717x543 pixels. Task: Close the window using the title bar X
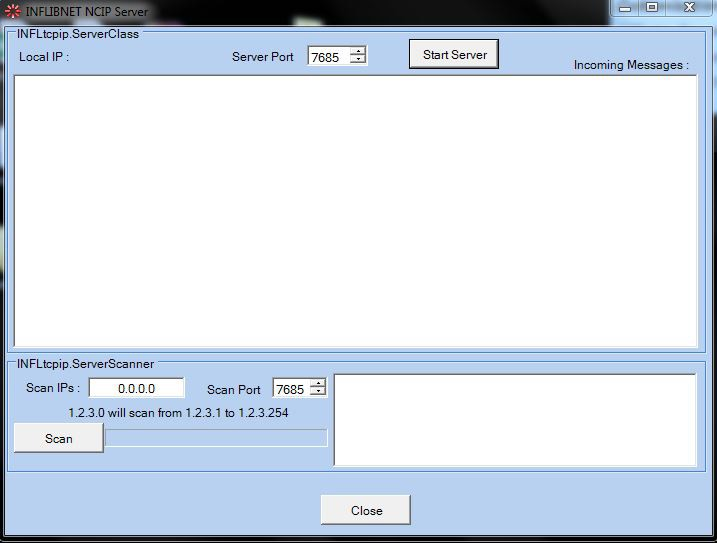[x=688, y=8]
